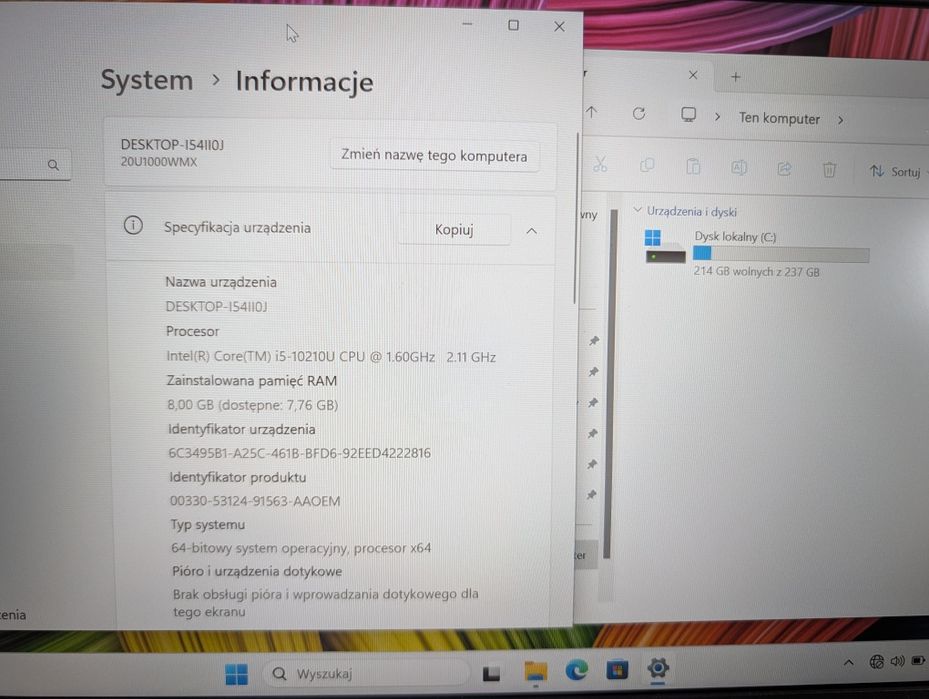Click the Rename icon in Explorer toolbar
The height and width of the screenshot is (699, 929).
point(738,168)
